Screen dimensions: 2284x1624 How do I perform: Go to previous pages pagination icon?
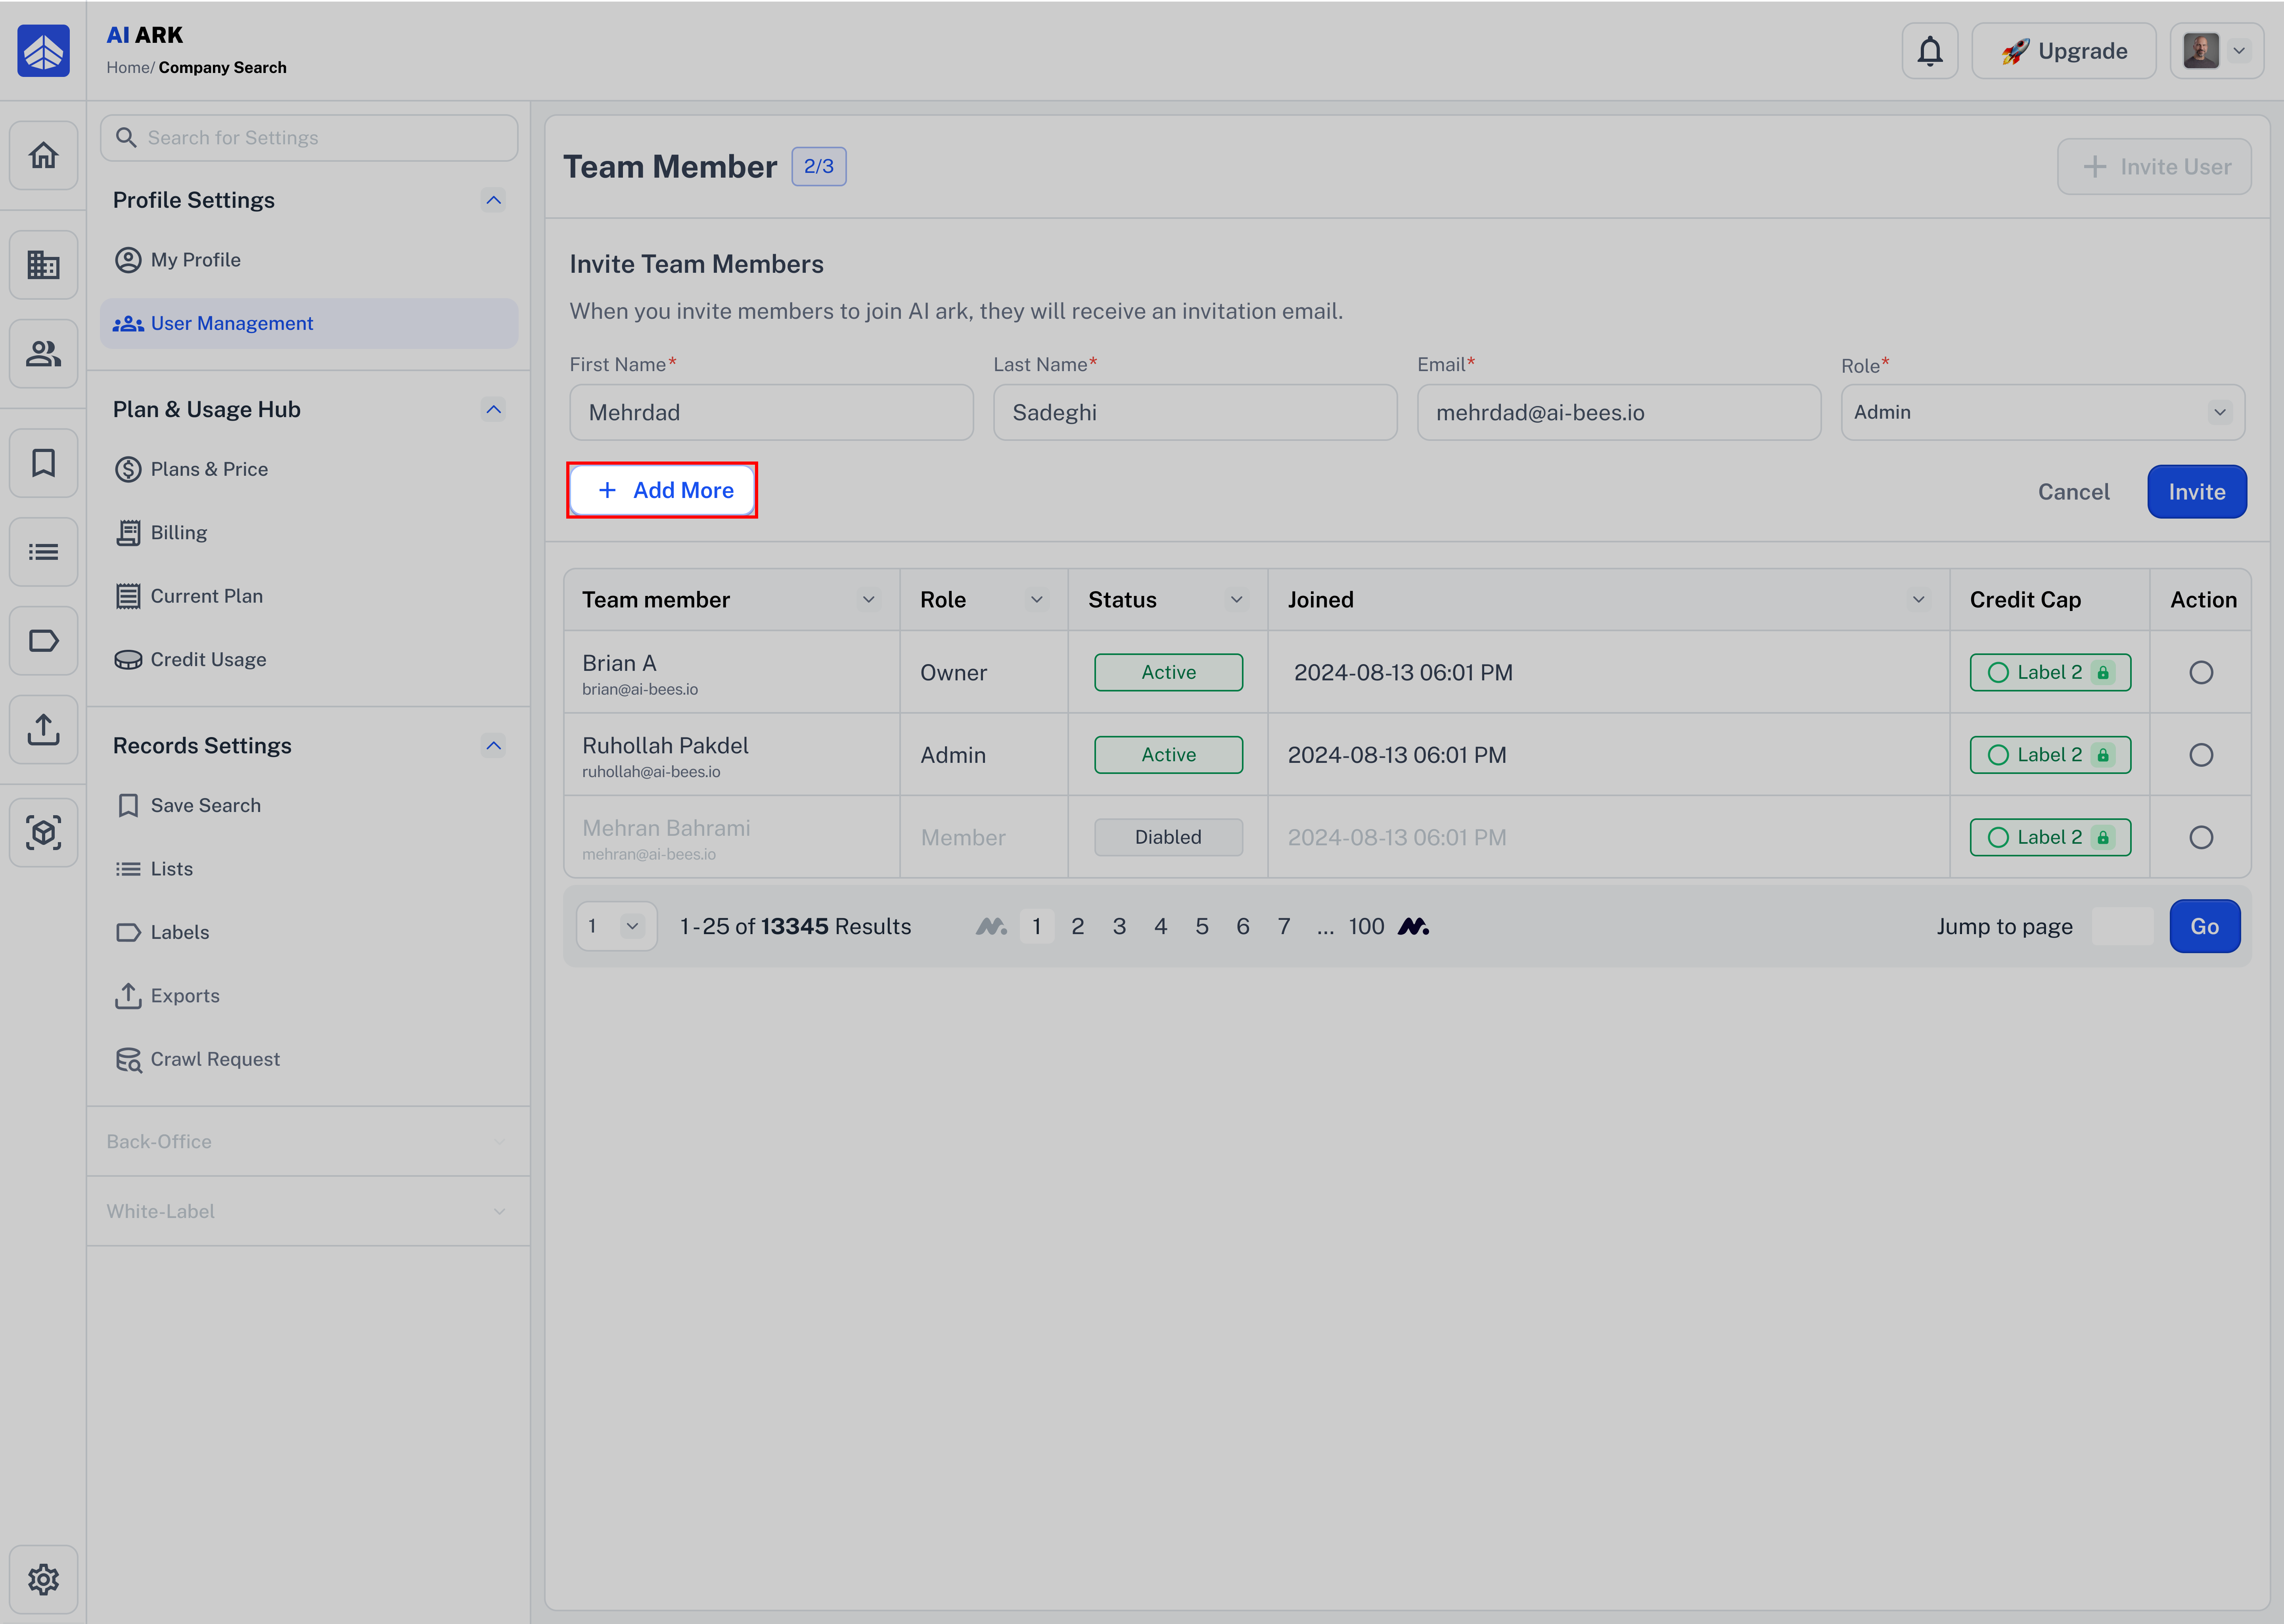[991, 927]
